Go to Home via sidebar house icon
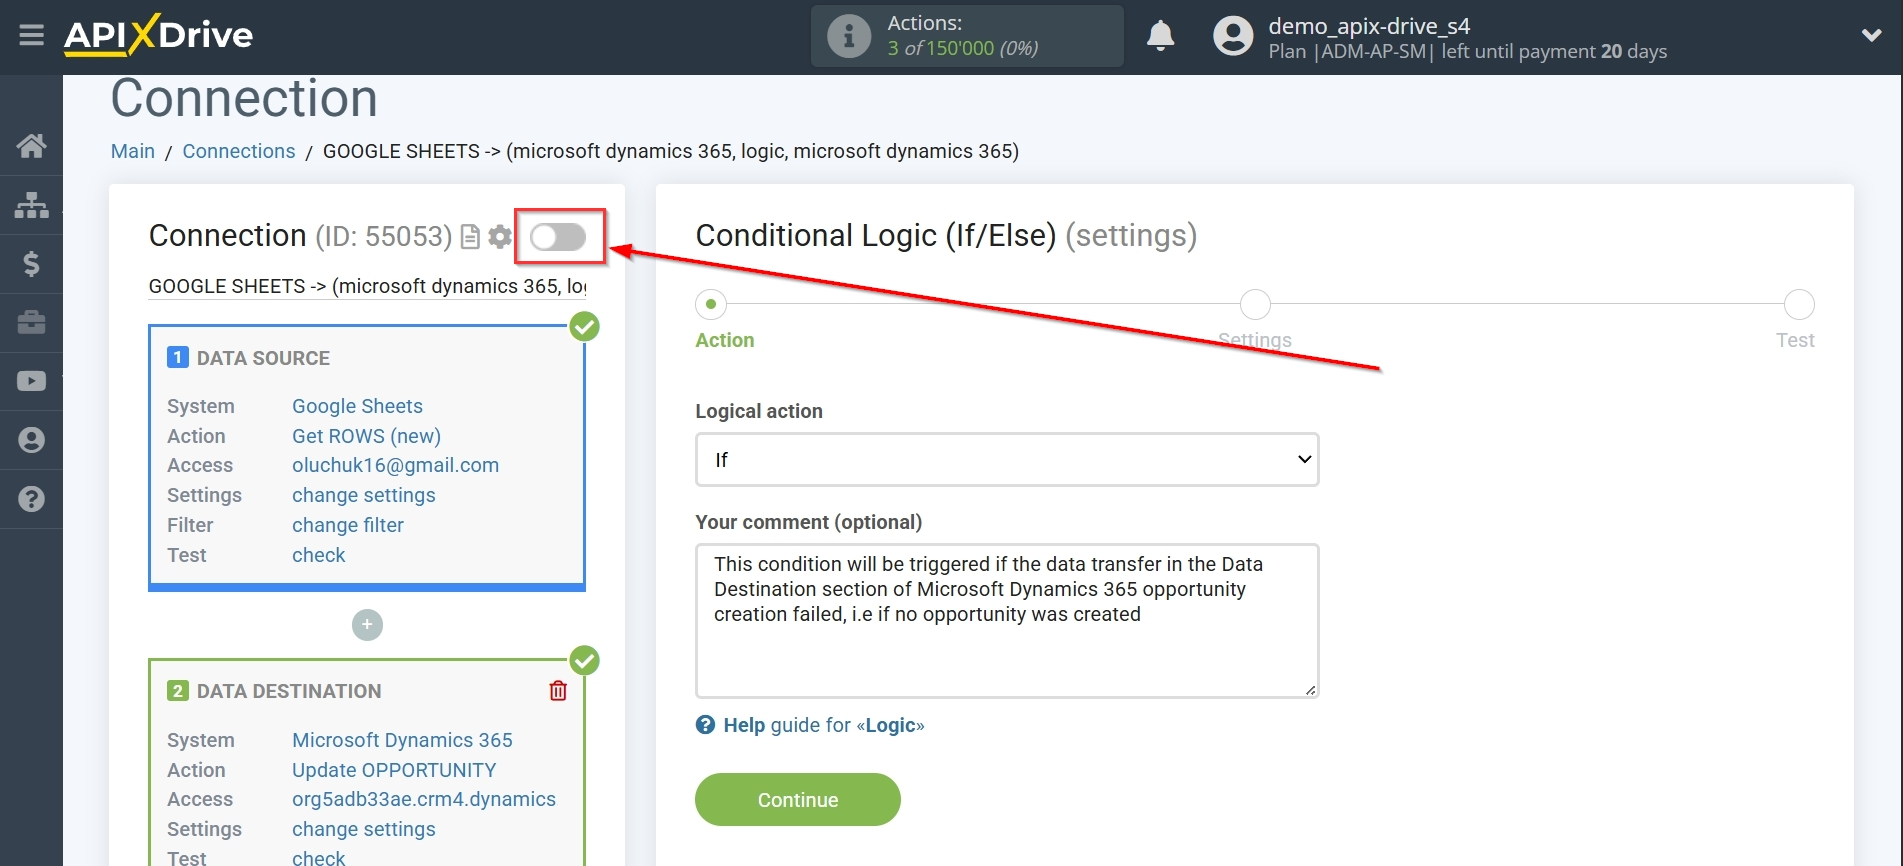This screenshot has height=866, width=1903. click(31, 146)
